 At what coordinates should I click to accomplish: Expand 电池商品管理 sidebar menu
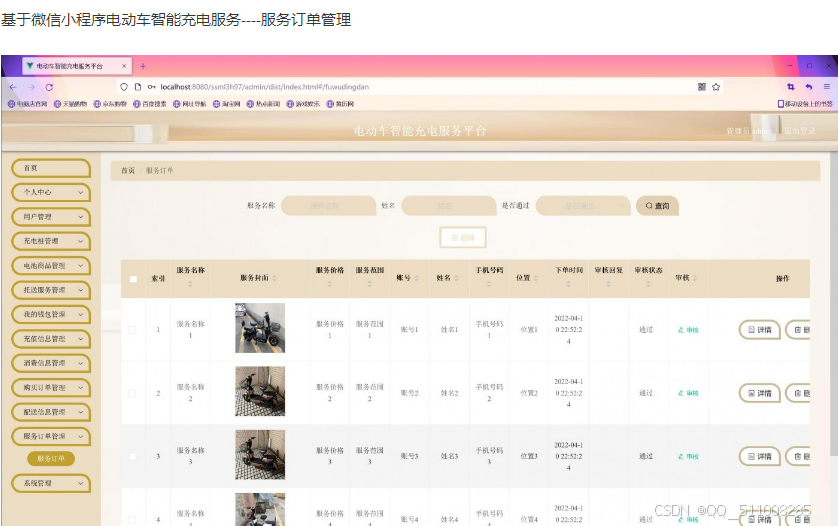50,266
